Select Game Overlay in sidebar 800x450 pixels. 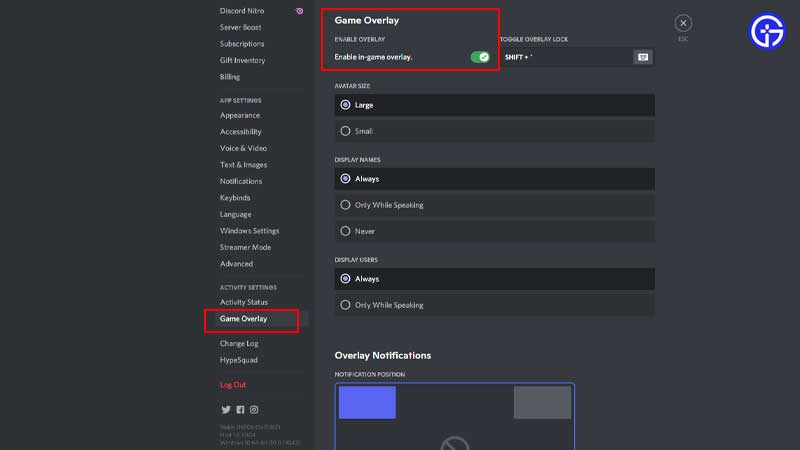(x=243, y=319)
